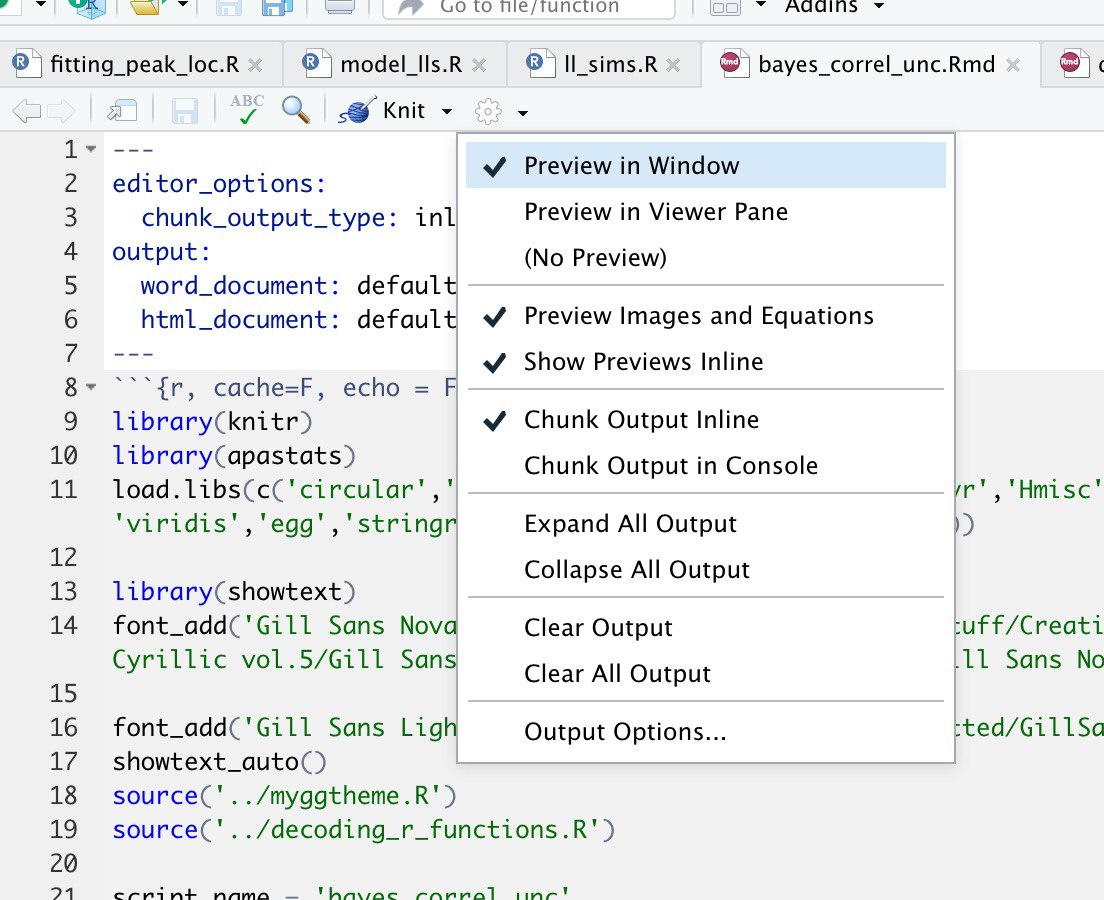1104x900 pixels.
Task: Click html_document: default YAML line
Action: point(299,320)
